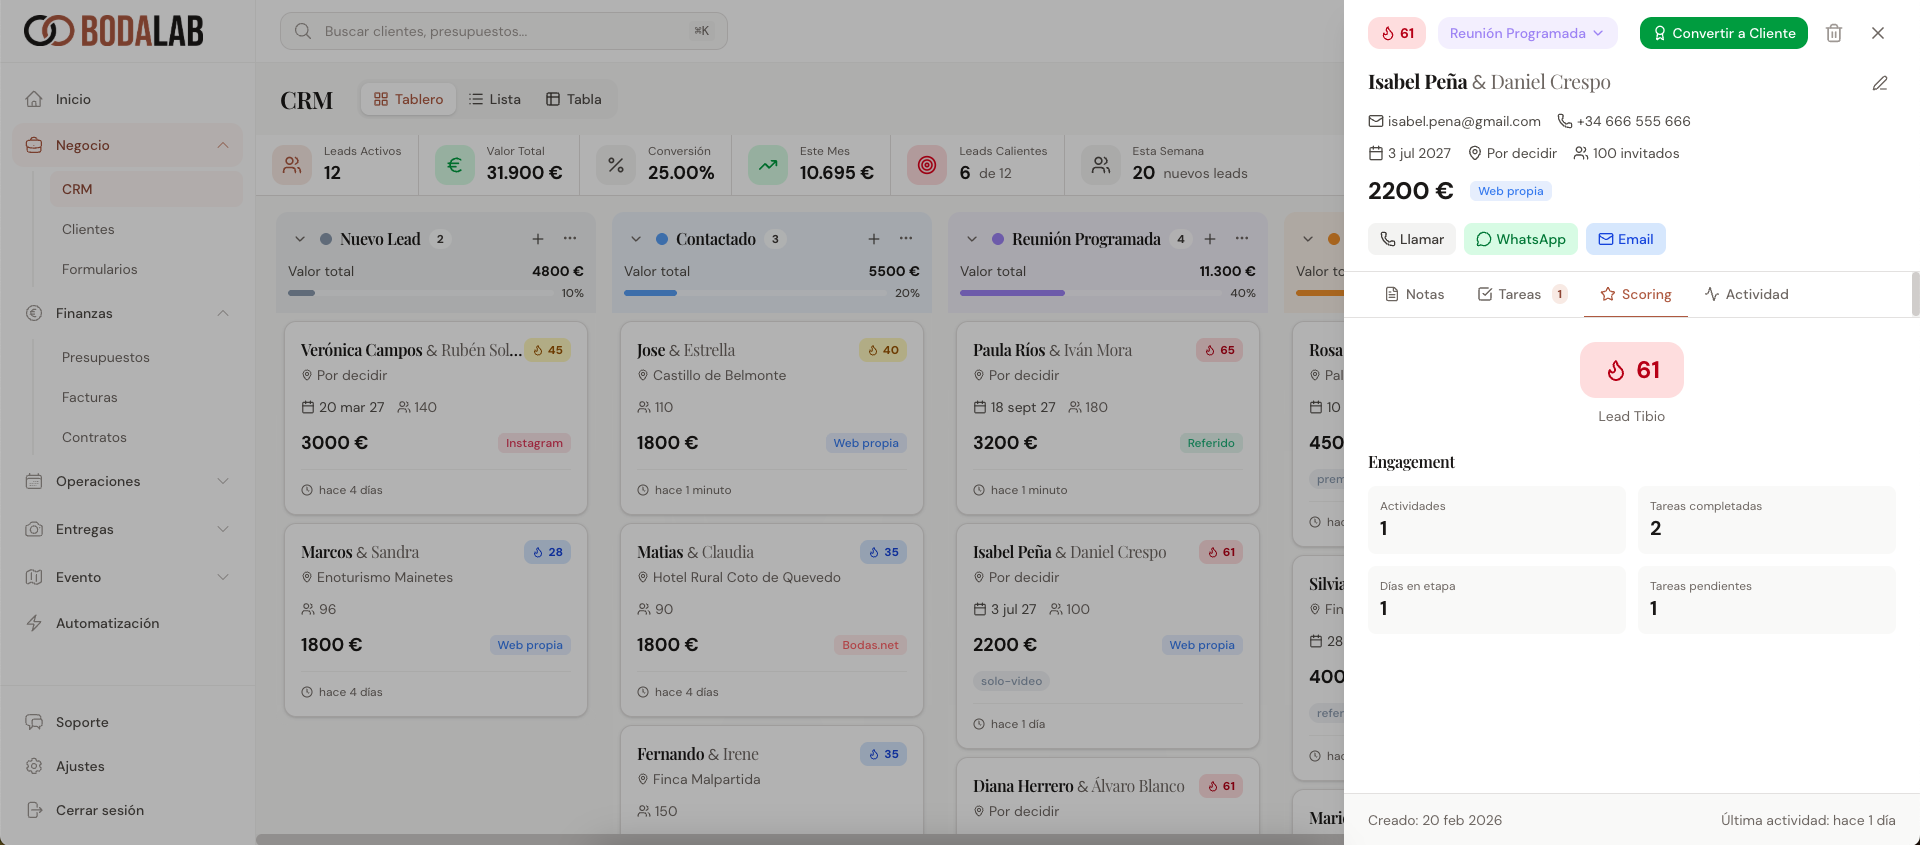Viewport: 1920px width, 845px height.
Task: Add a card to Nuevo Lead column
Action: coord(538,239)
